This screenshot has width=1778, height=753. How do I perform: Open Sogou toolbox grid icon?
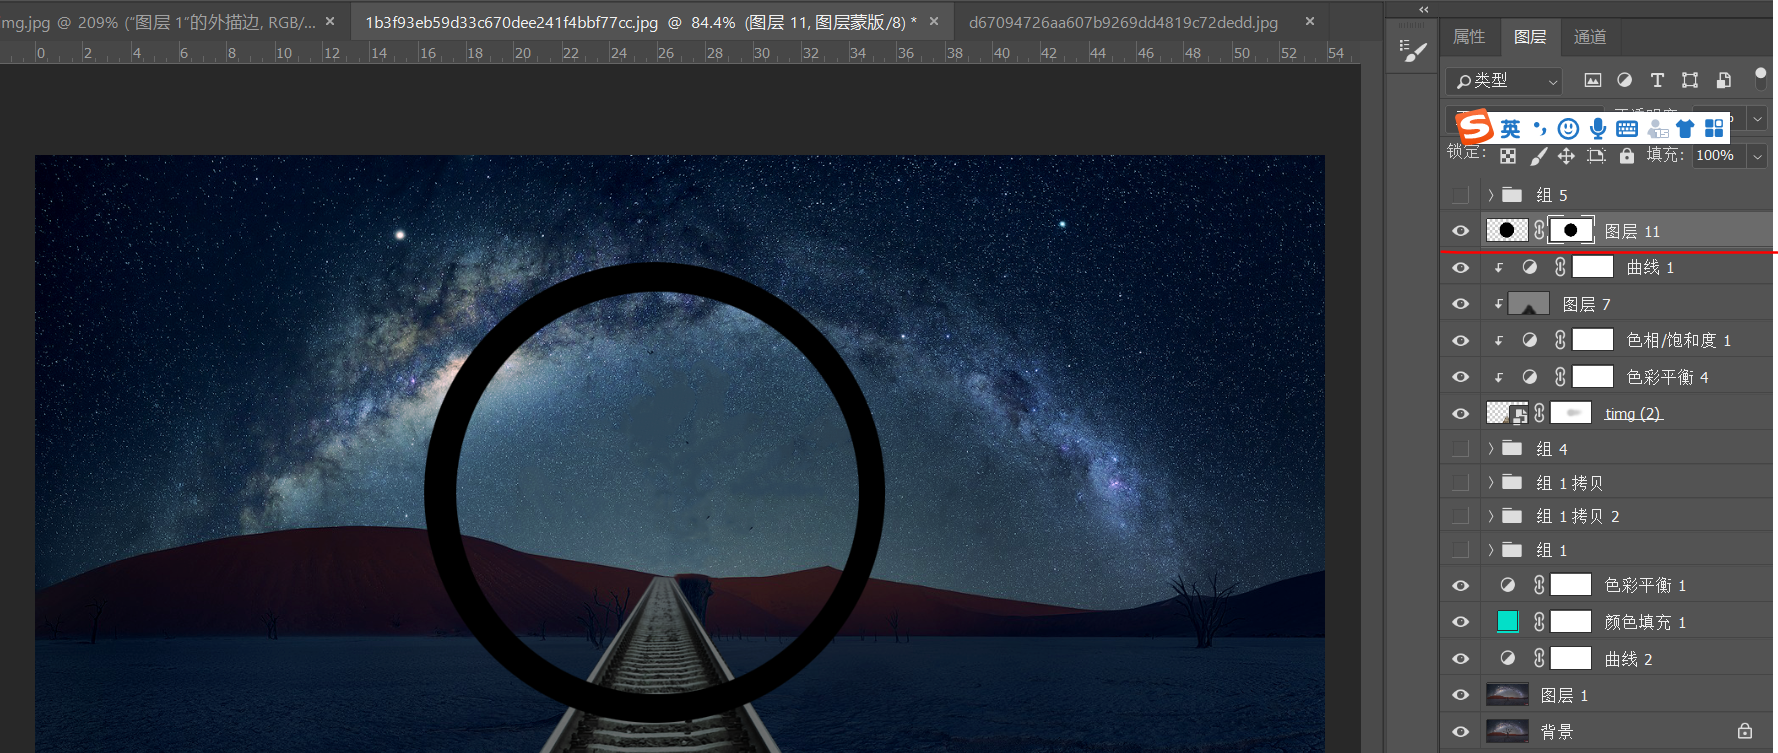[1715, 128]
